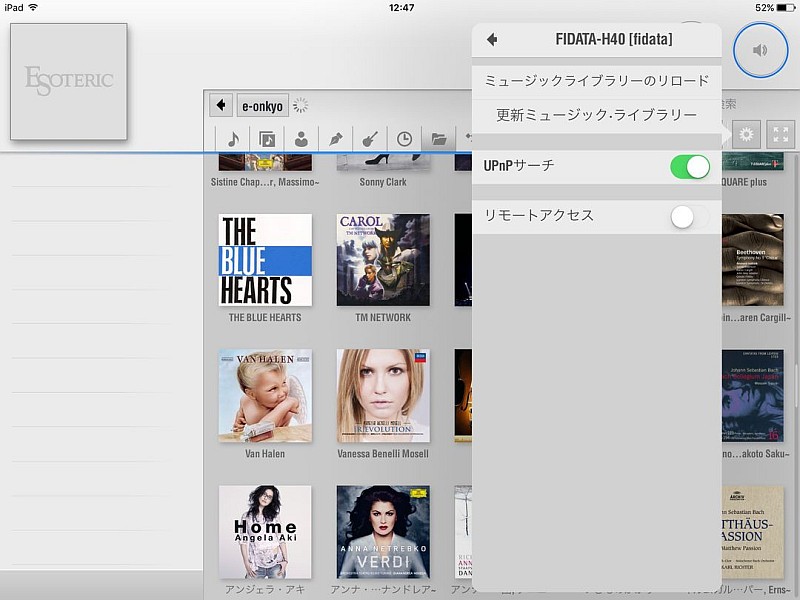Show recently added clock icon
This screenshot has width=800, height=600.
pyautogui.click(x=404, y=139)
